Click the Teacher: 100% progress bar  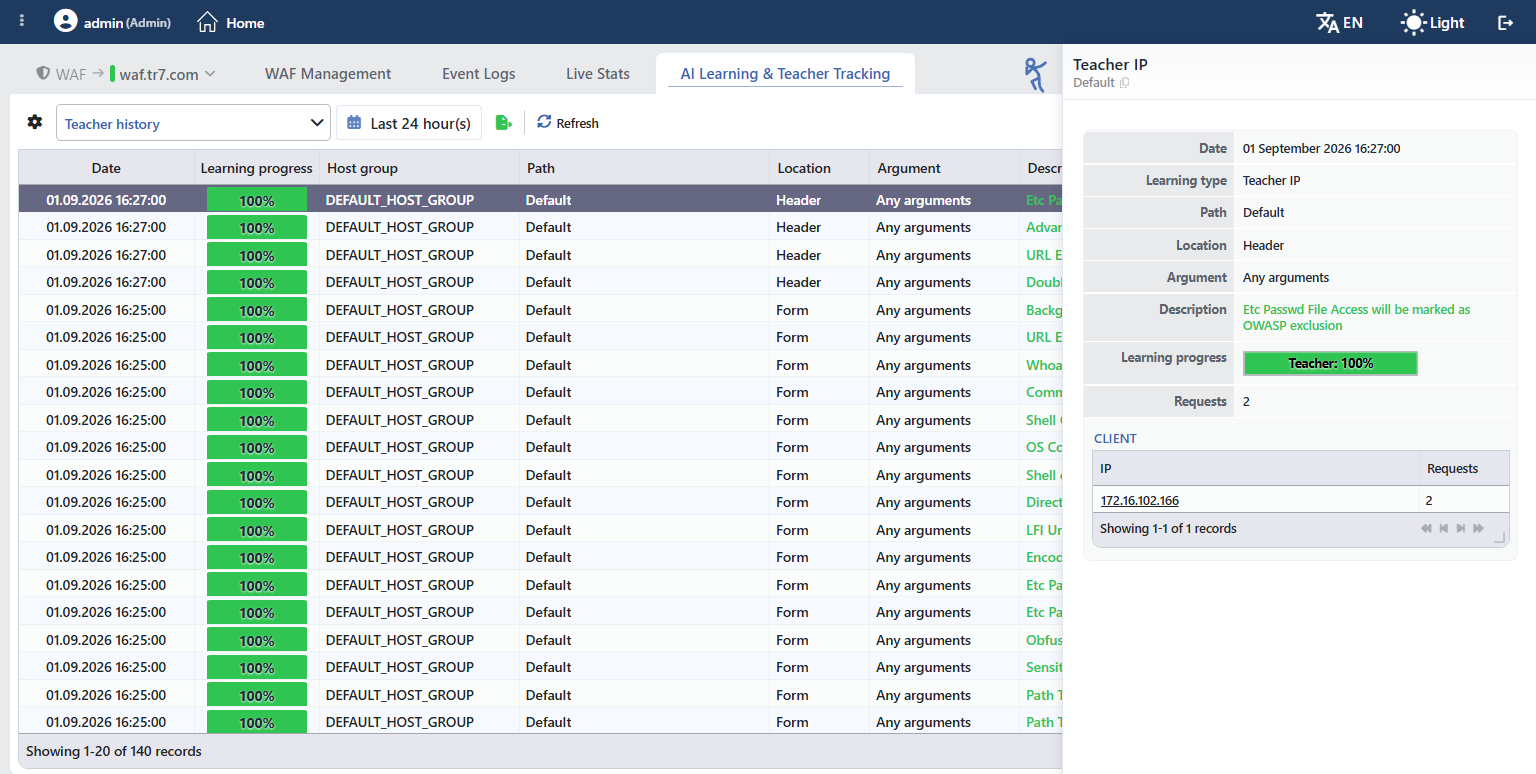(1330, 363)
